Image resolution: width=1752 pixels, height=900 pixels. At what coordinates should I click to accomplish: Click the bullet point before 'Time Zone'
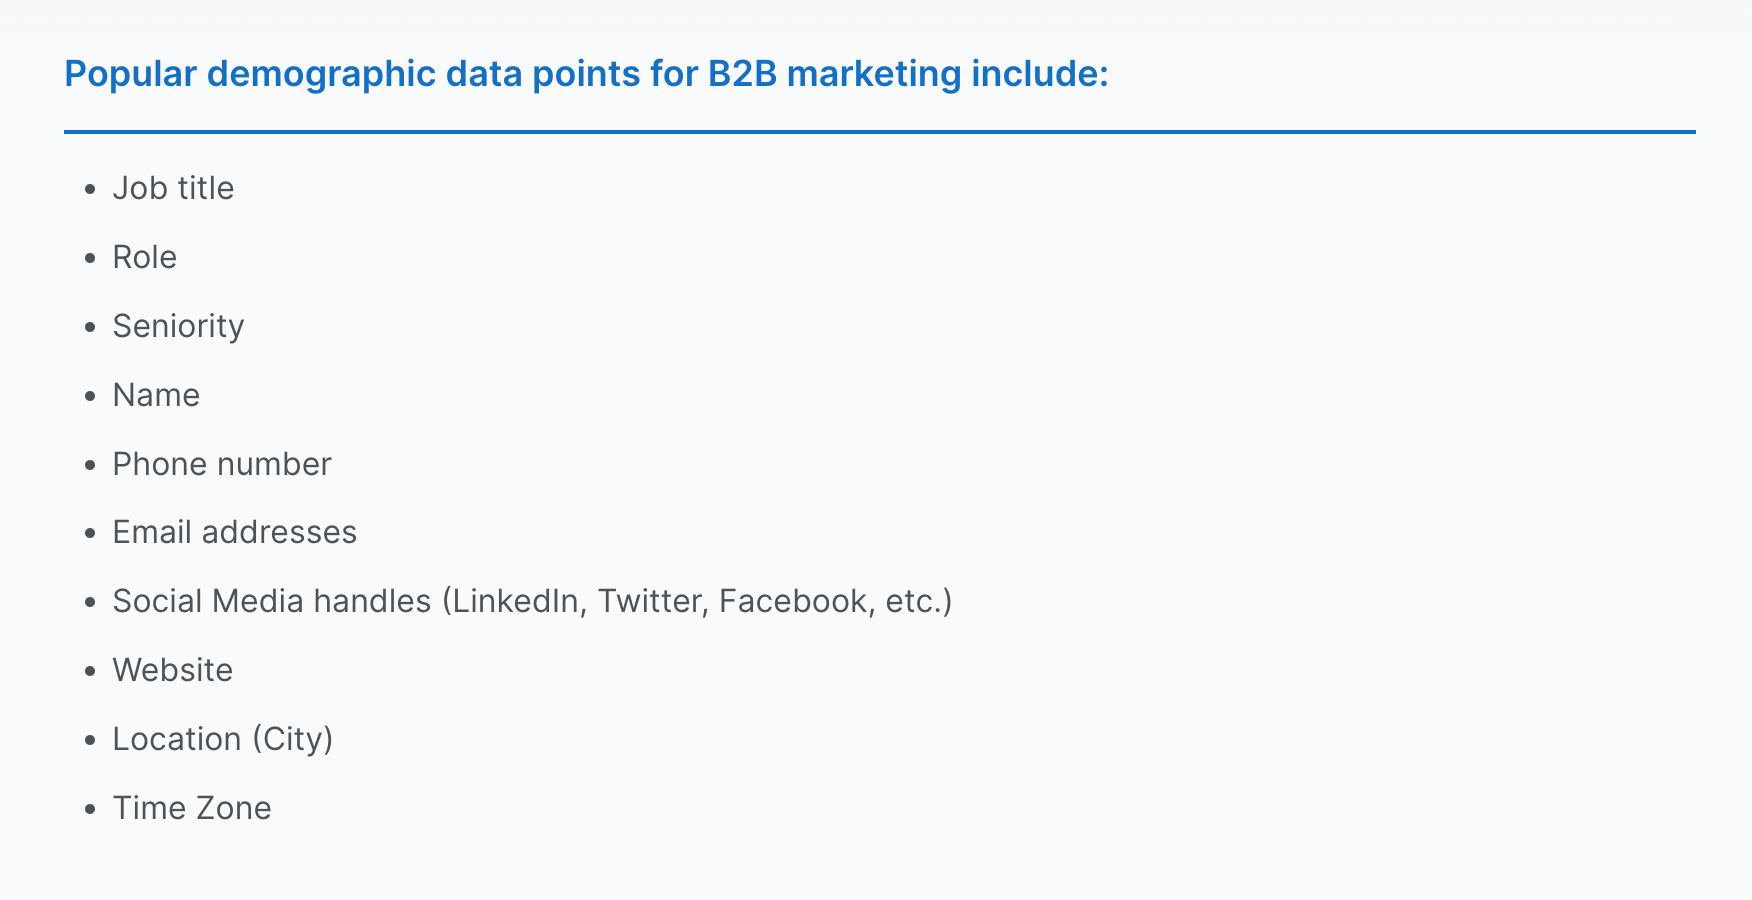coord(91,809)
